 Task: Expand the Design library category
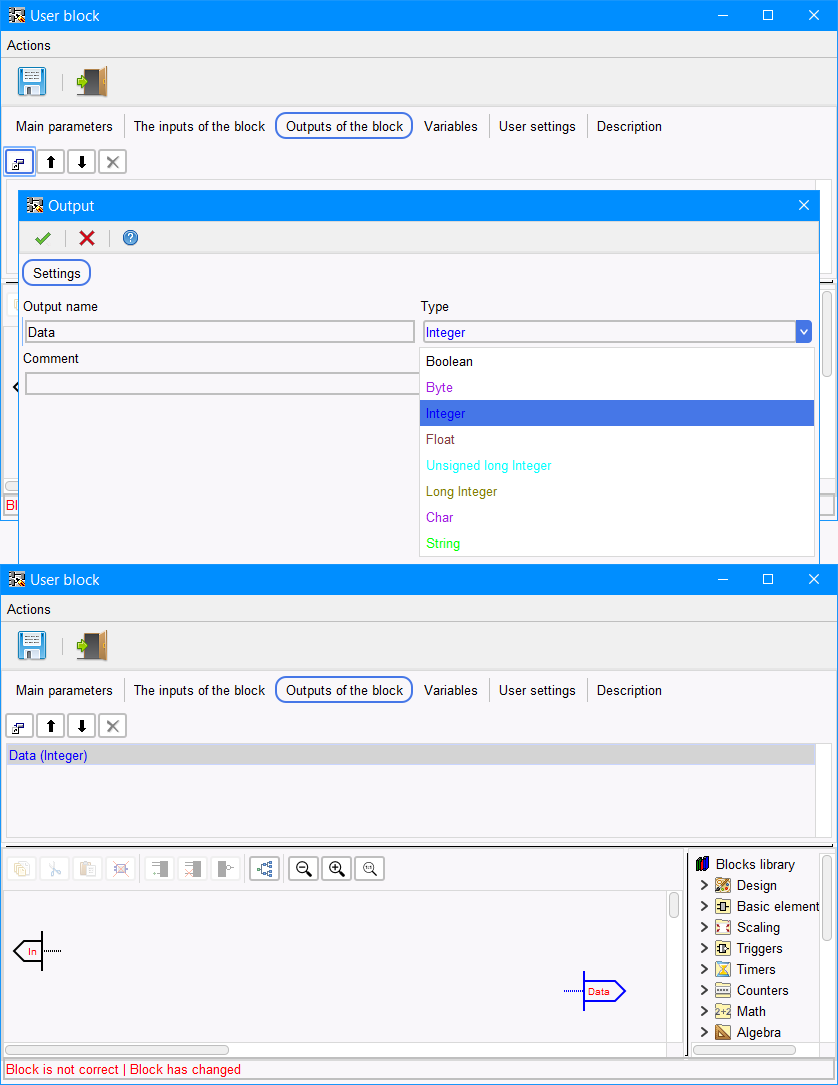pyautogui.click(x=704, y=885)
